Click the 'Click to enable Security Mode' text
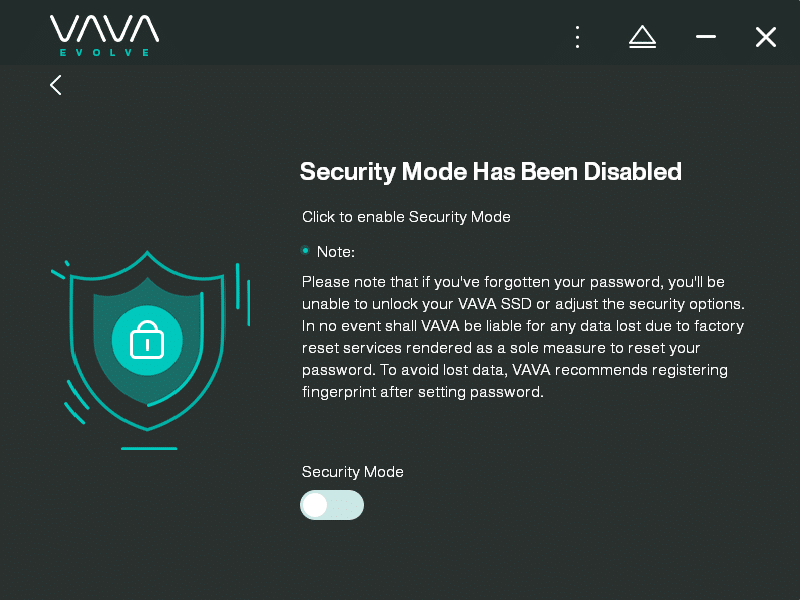Image resolution: width=800 pixels, height=600 pixels. [x=406, y=217]
